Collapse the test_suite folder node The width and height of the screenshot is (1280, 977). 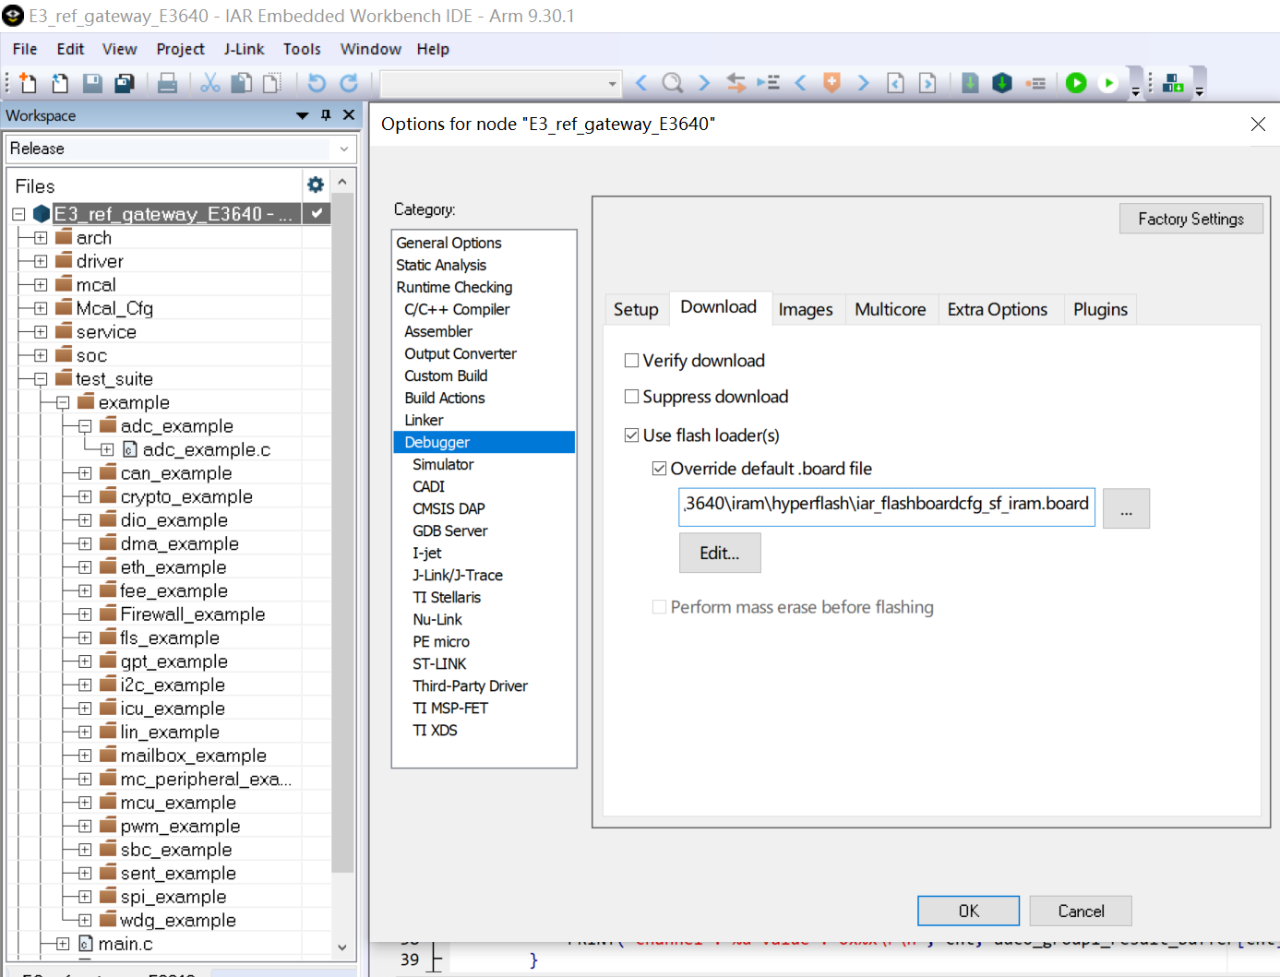40,379
